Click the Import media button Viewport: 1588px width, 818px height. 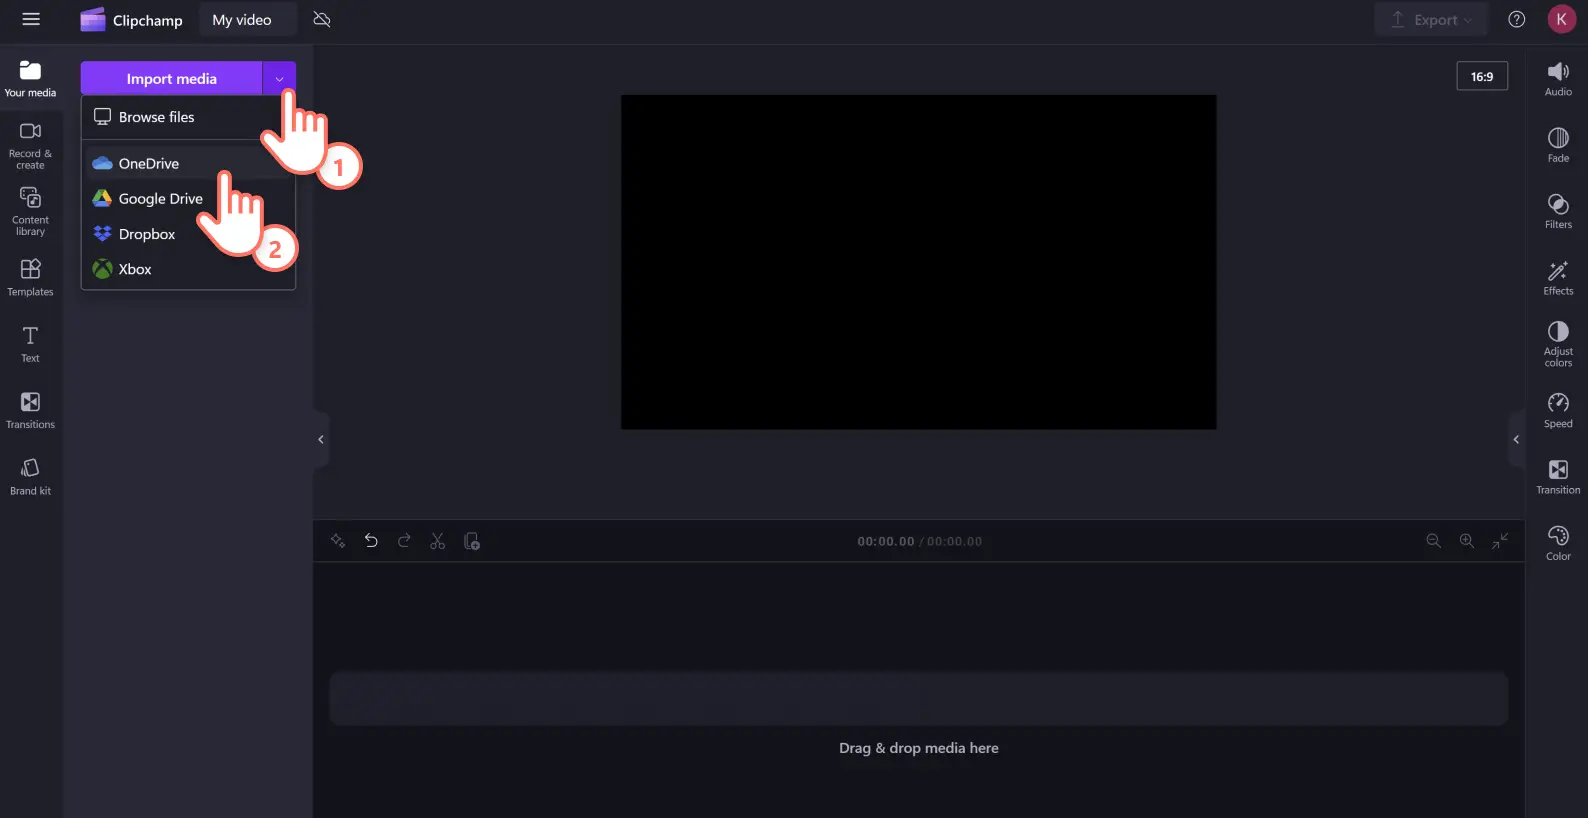click(171, 78)
